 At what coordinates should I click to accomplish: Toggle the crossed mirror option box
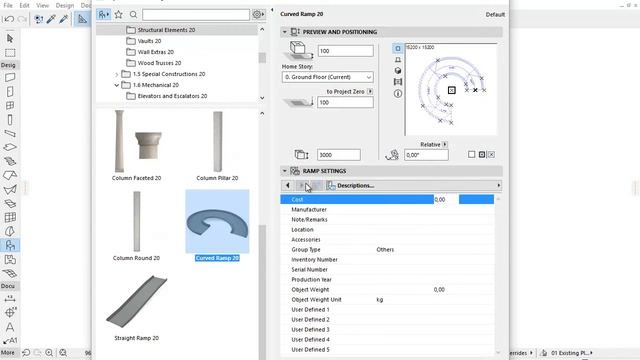pos(491,155)
